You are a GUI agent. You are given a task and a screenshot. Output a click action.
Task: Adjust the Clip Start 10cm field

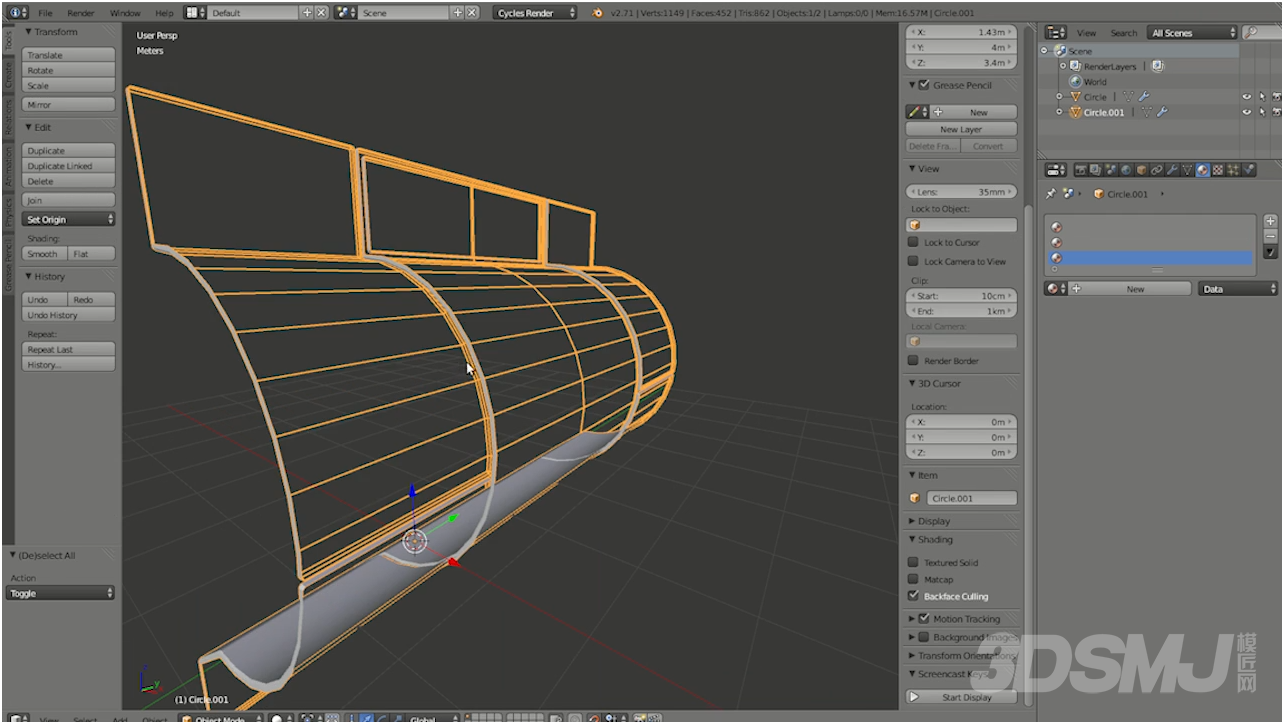(961, 296)
